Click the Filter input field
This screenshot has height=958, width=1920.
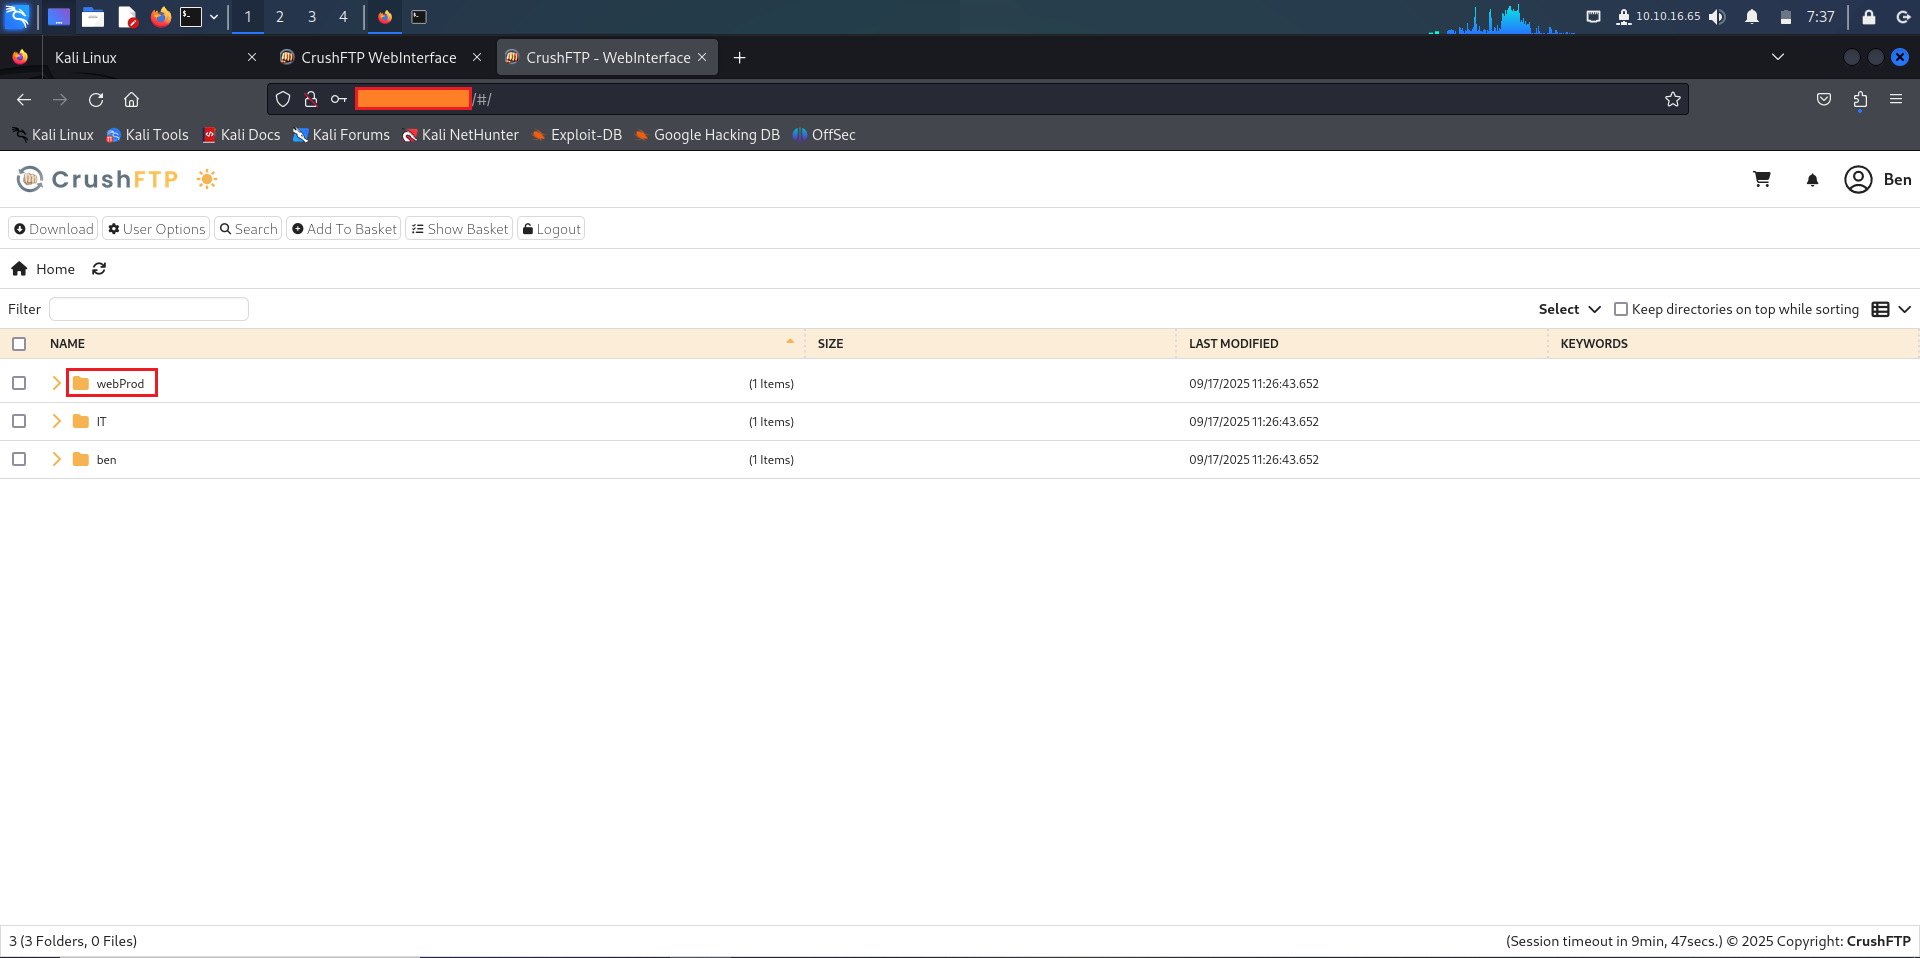click(149, 309)
